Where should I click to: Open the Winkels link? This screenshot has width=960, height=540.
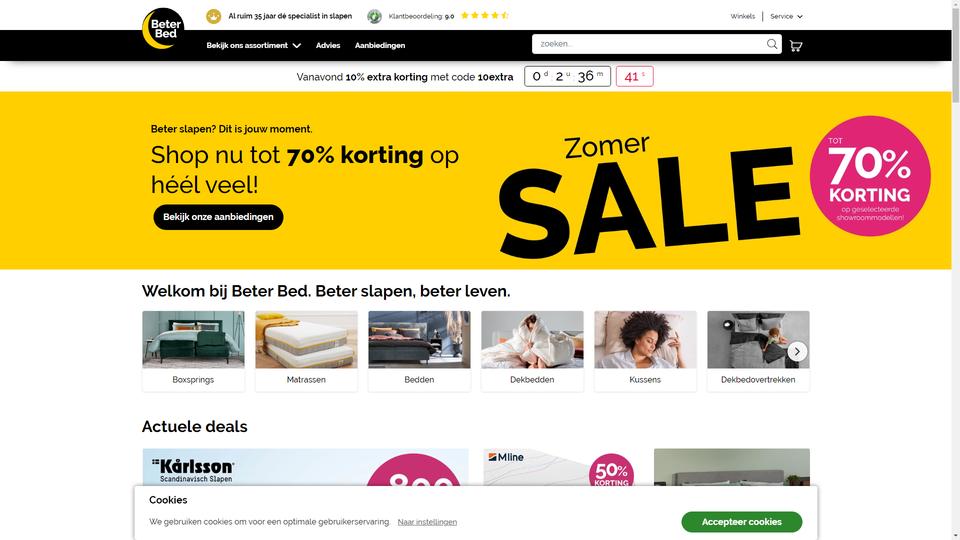point(742,17)
